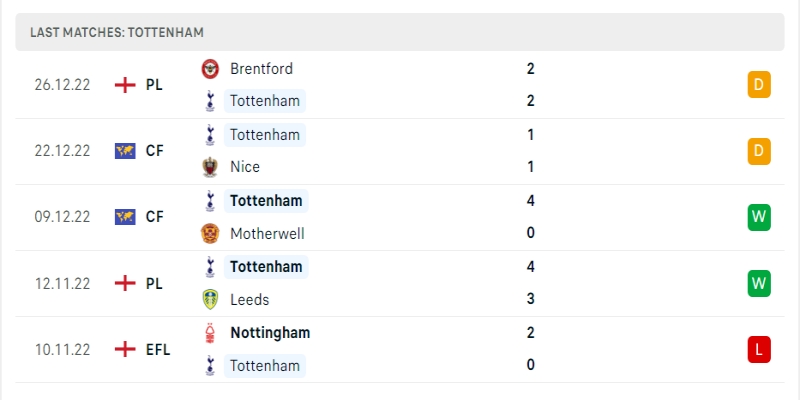Viewport: 800px width, 400px height.
Task: Click the win badge for Motherwell match
Action: [758, 217]
